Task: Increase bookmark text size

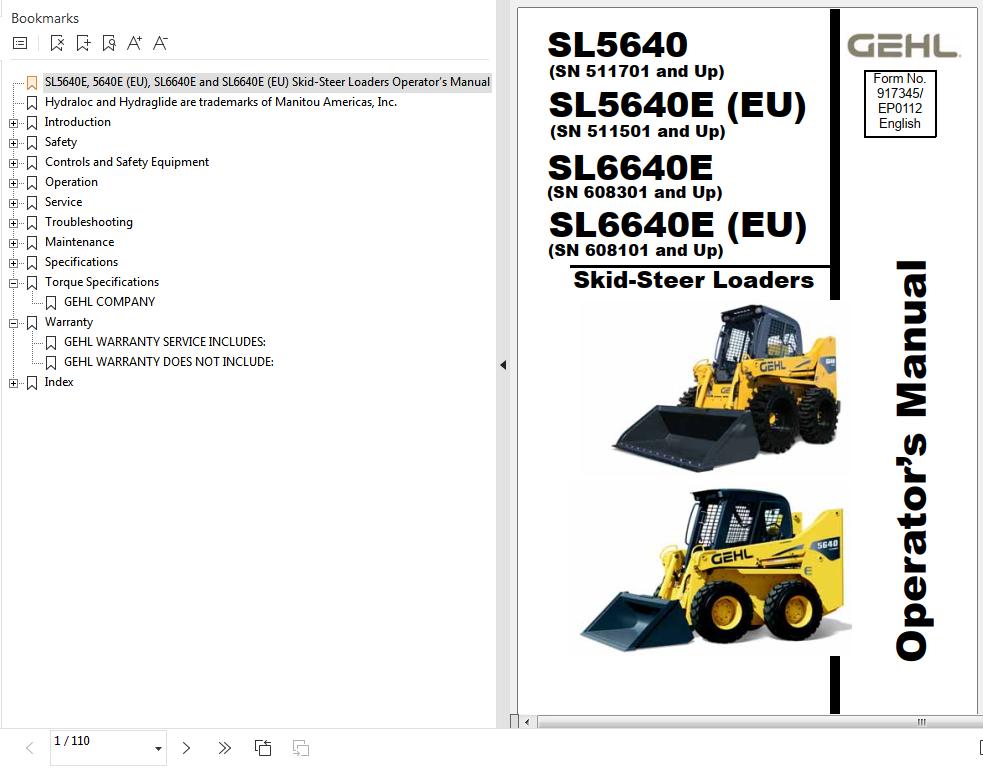Action: pos(134,43)
